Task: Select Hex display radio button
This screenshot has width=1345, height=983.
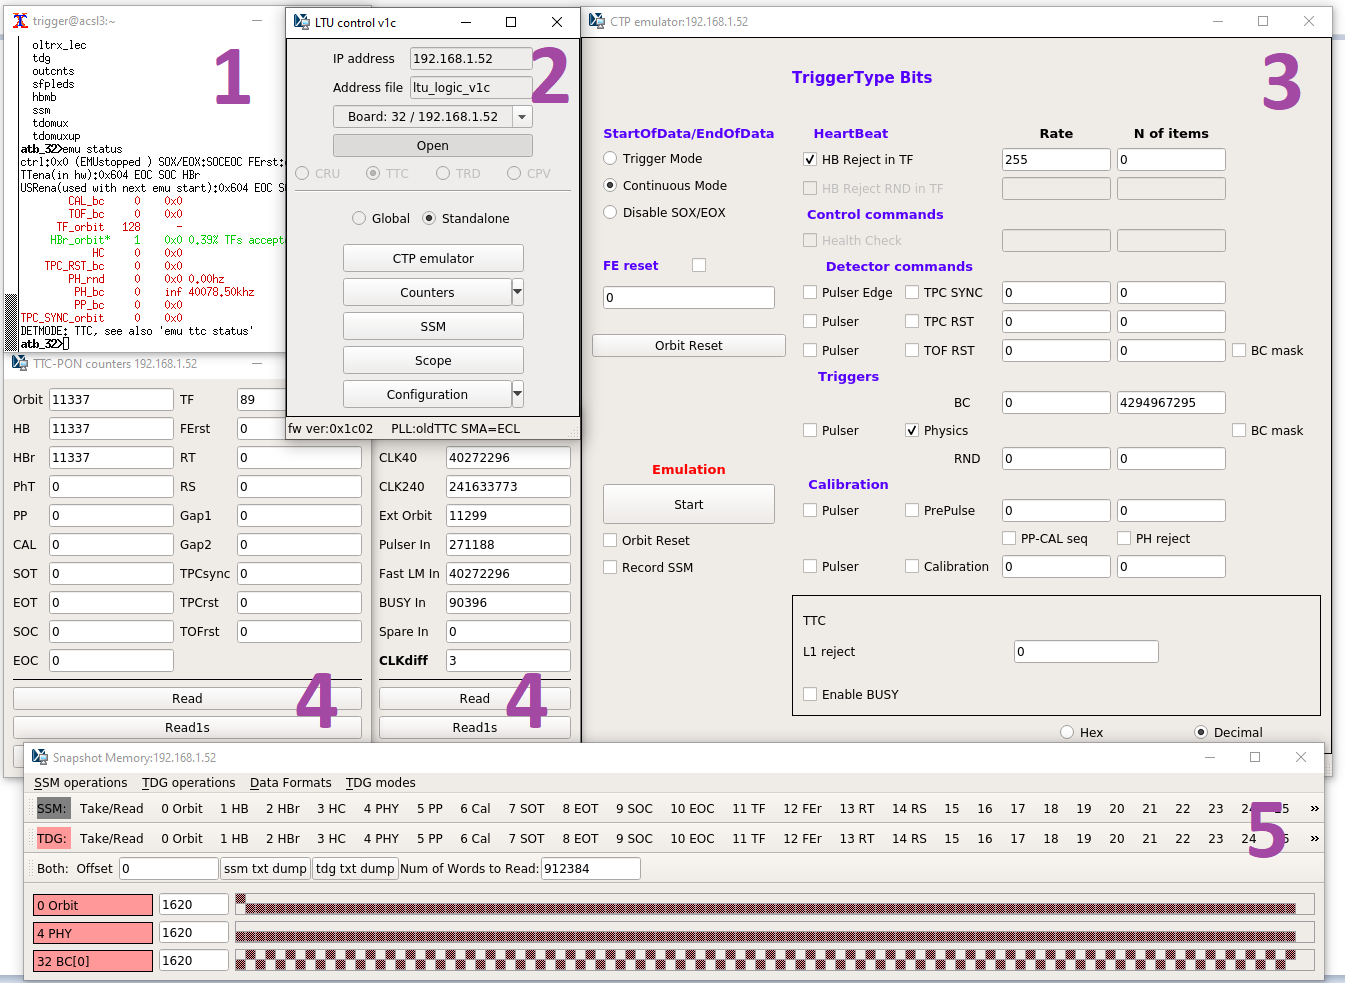Action: 1067,732
